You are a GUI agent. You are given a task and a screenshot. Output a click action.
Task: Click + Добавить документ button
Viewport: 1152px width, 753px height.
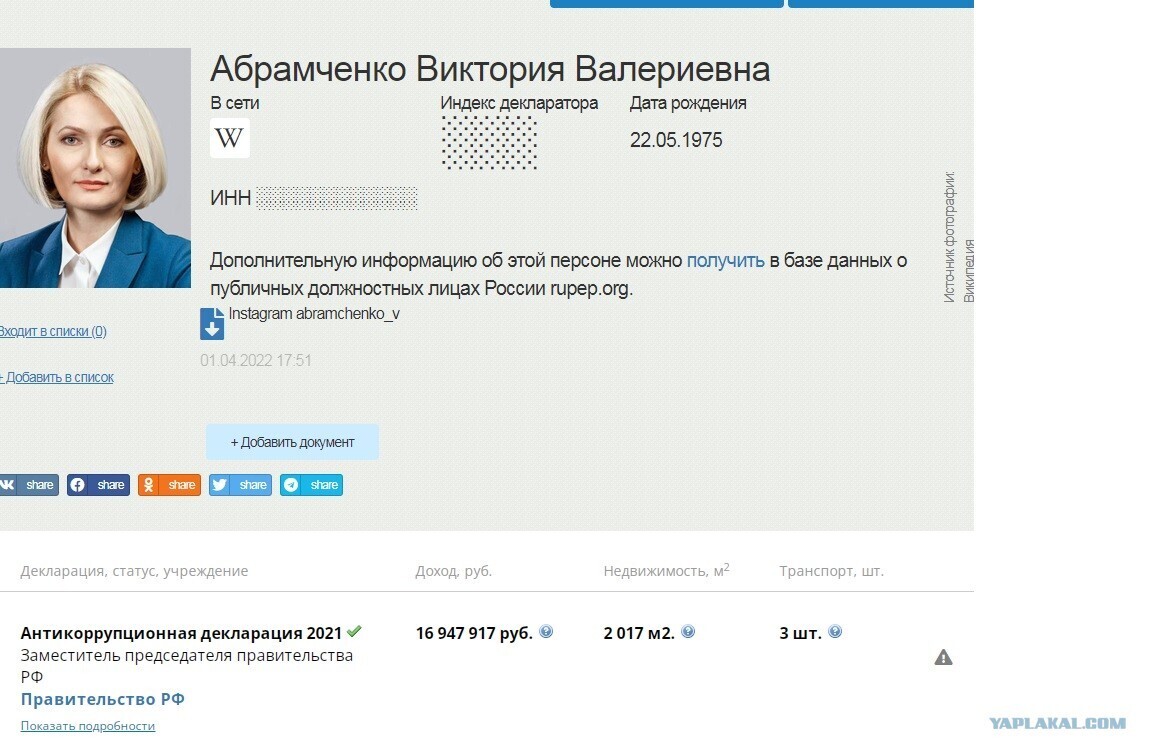[x=291, y=441]
